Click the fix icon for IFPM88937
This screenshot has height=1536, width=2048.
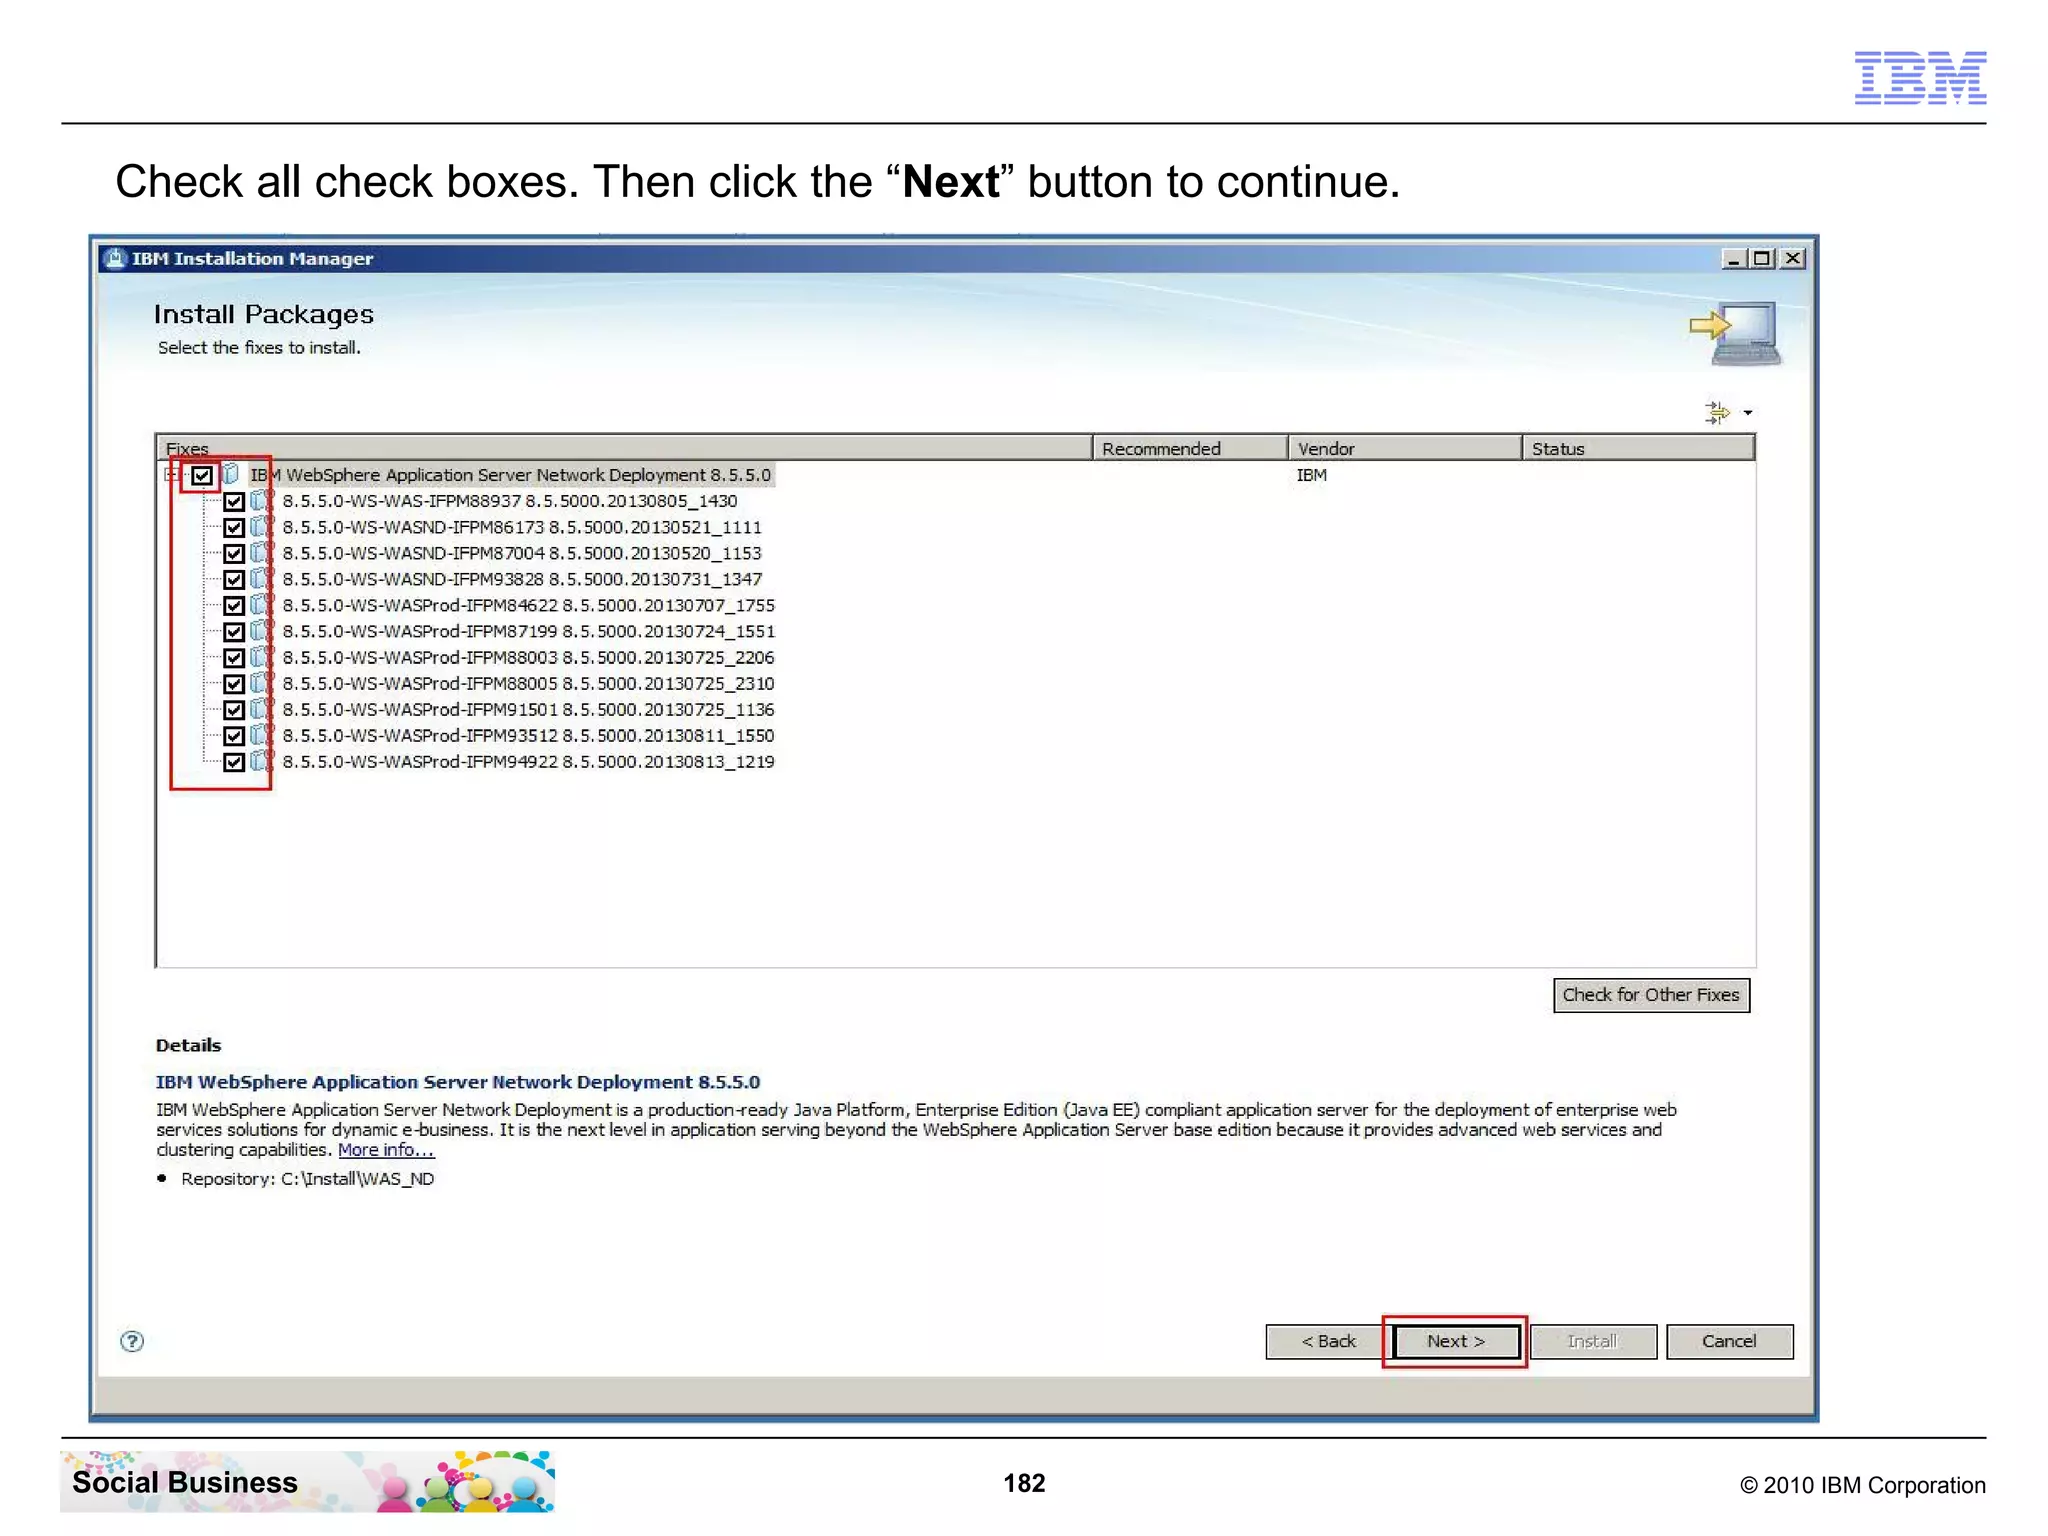(261, 500)
